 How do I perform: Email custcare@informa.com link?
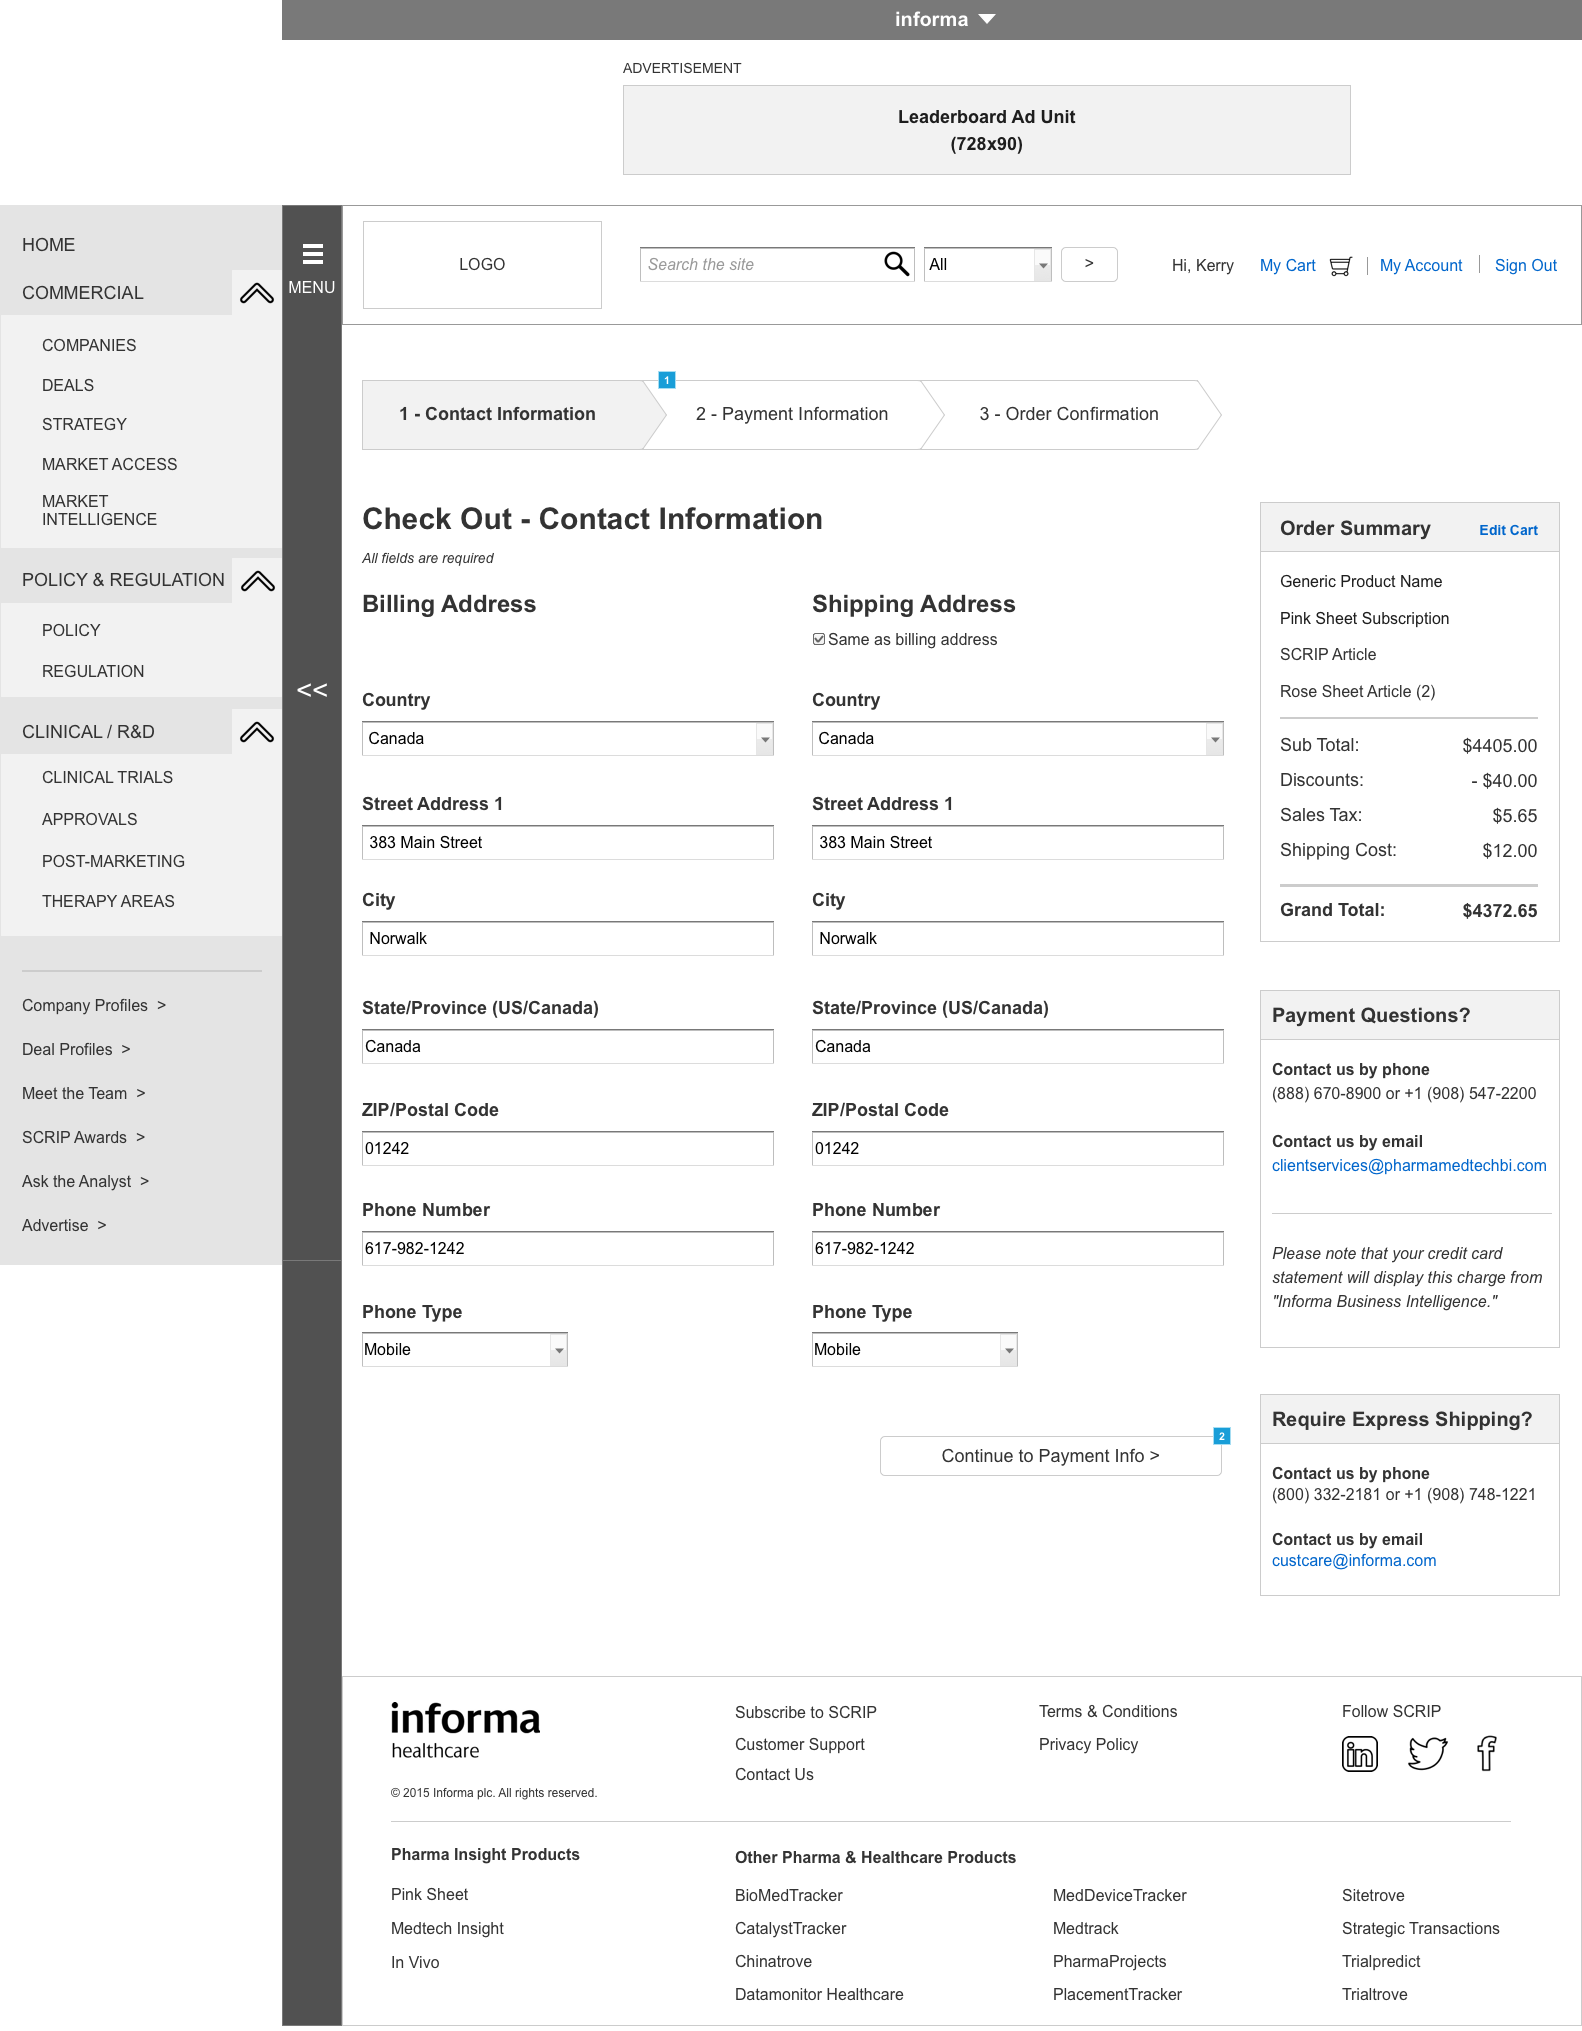point(1354,1560)
